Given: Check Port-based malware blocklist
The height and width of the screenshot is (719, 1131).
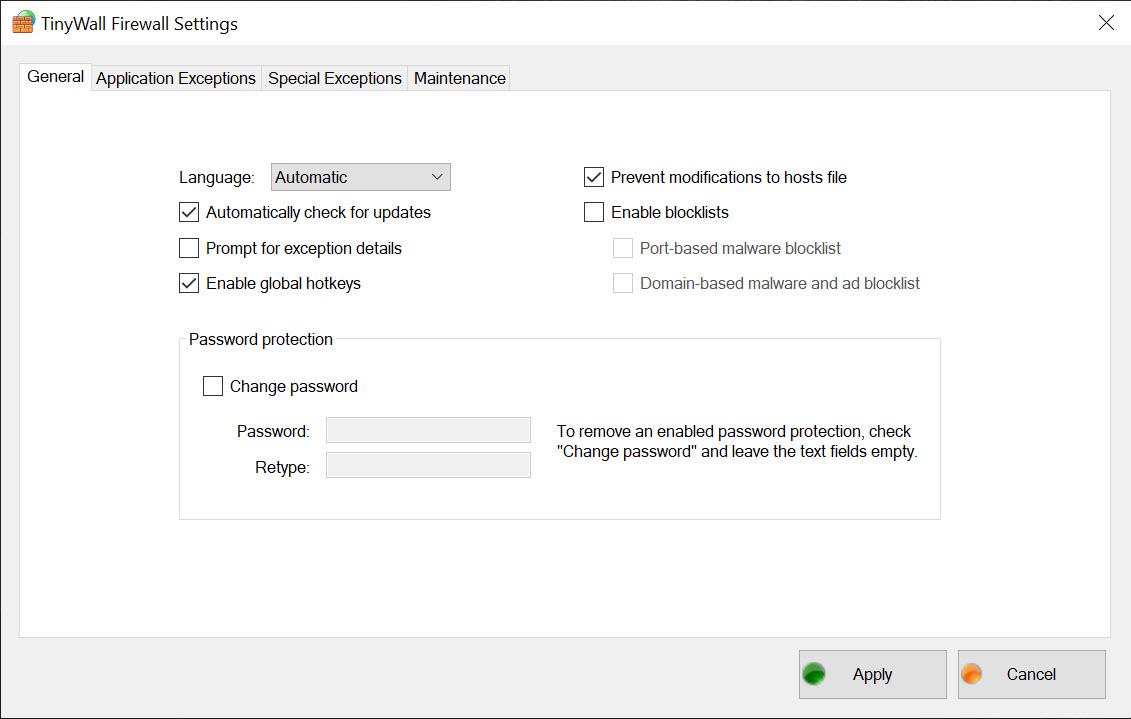Looking at the screenshot, I should pyautogui.click(x=623, y=247).
